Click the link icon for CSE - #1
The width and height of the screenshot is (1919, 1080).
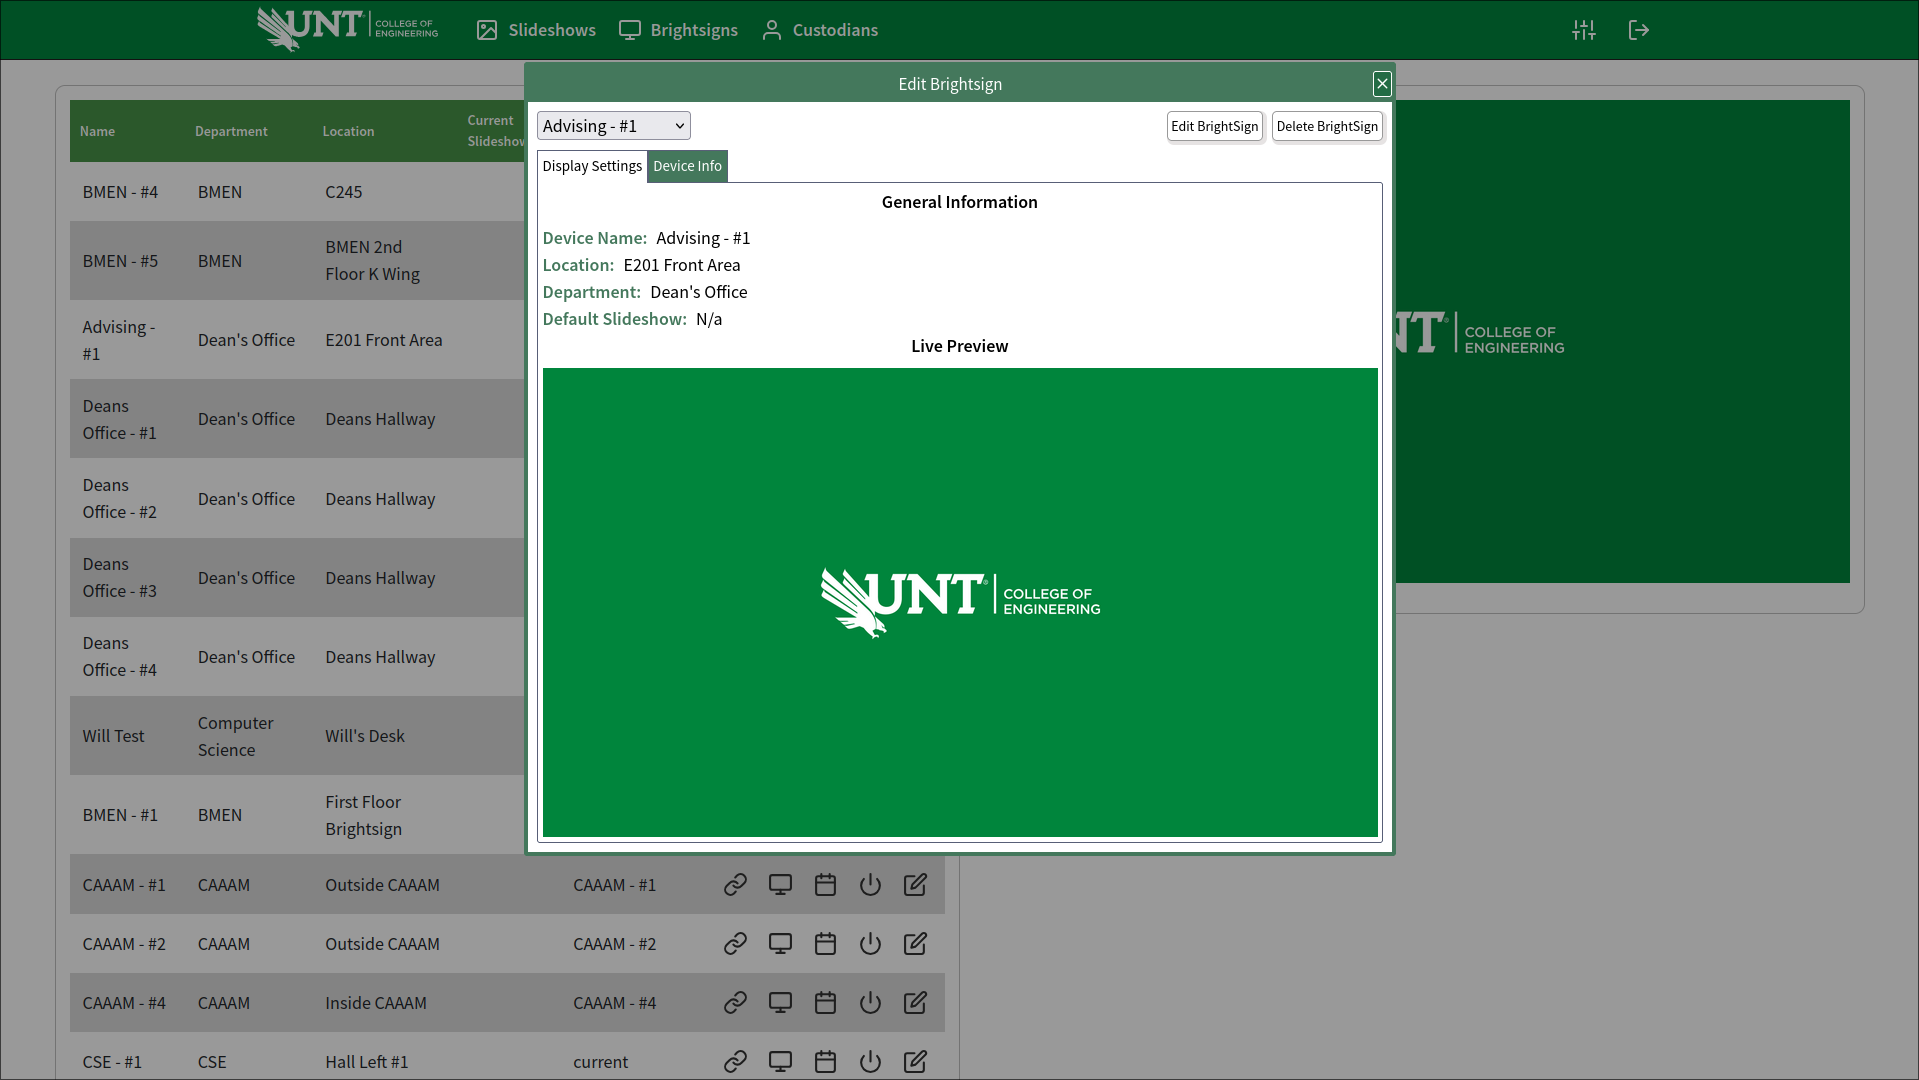(x=735, y=1062)
